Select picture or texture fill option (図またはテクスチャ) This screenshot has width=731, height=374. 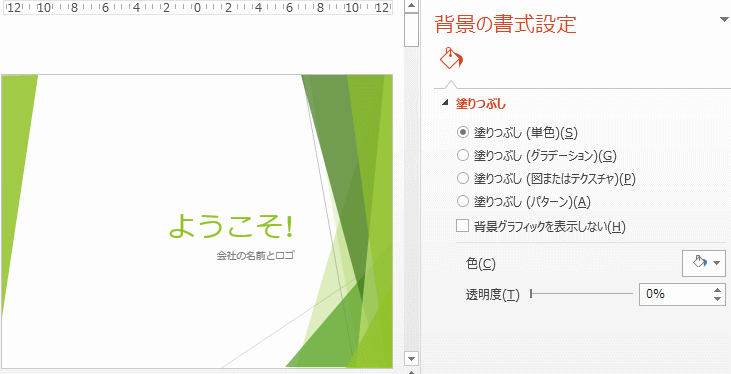point(546,178)
